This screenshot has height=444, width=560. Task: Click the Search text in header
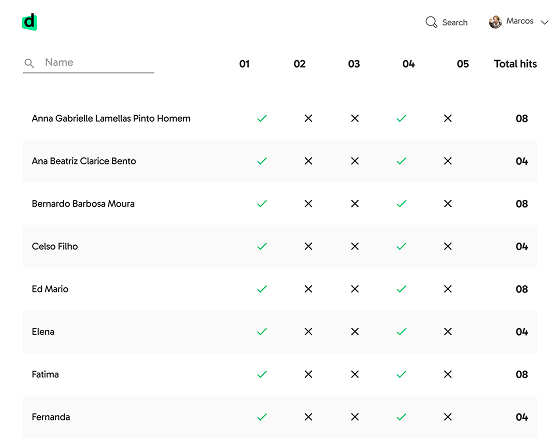(x=455, y=23)
